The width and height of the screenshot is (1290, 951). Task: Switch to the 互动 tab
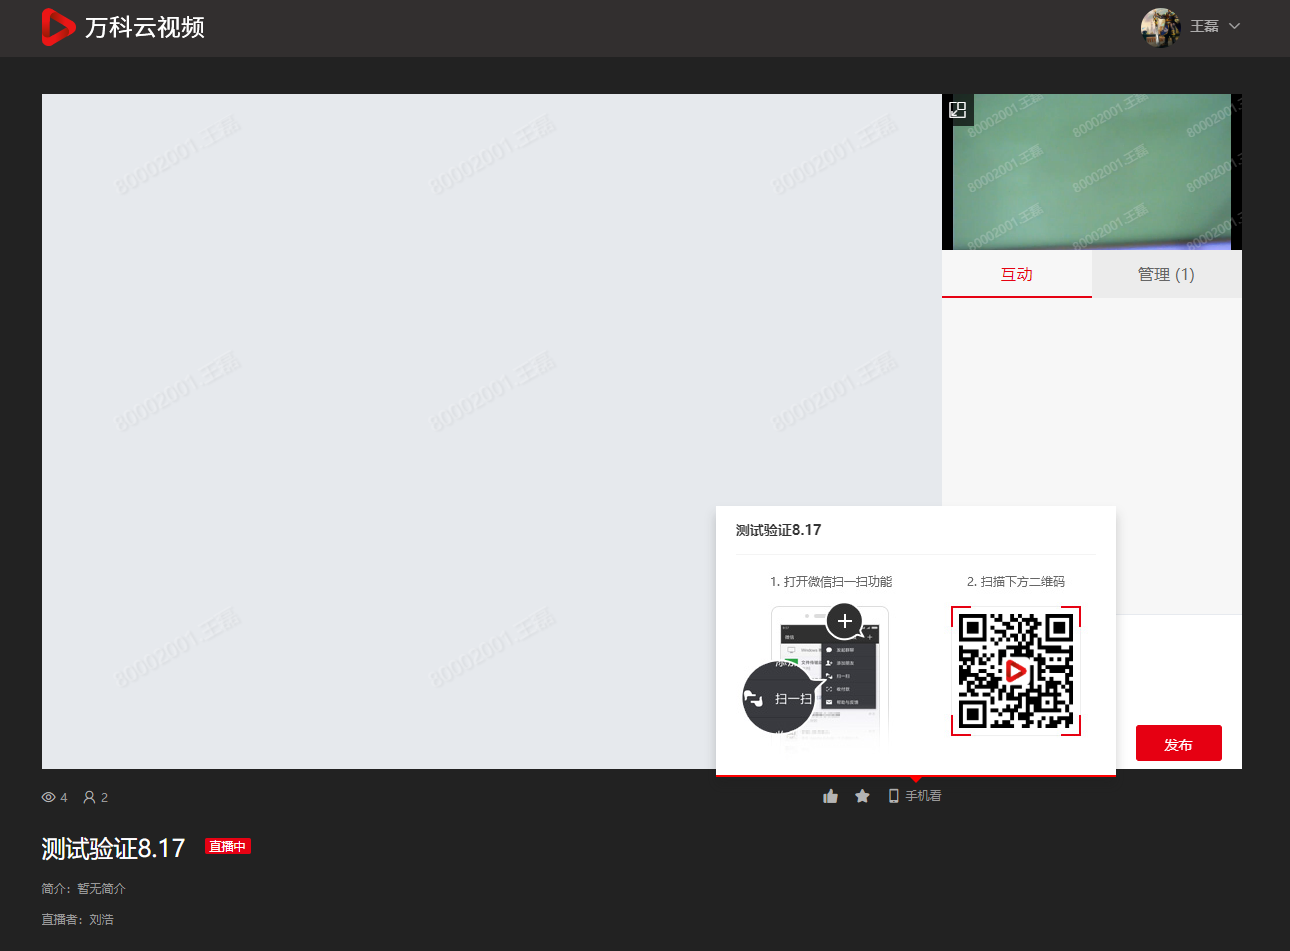click(x=1017, y=274)
